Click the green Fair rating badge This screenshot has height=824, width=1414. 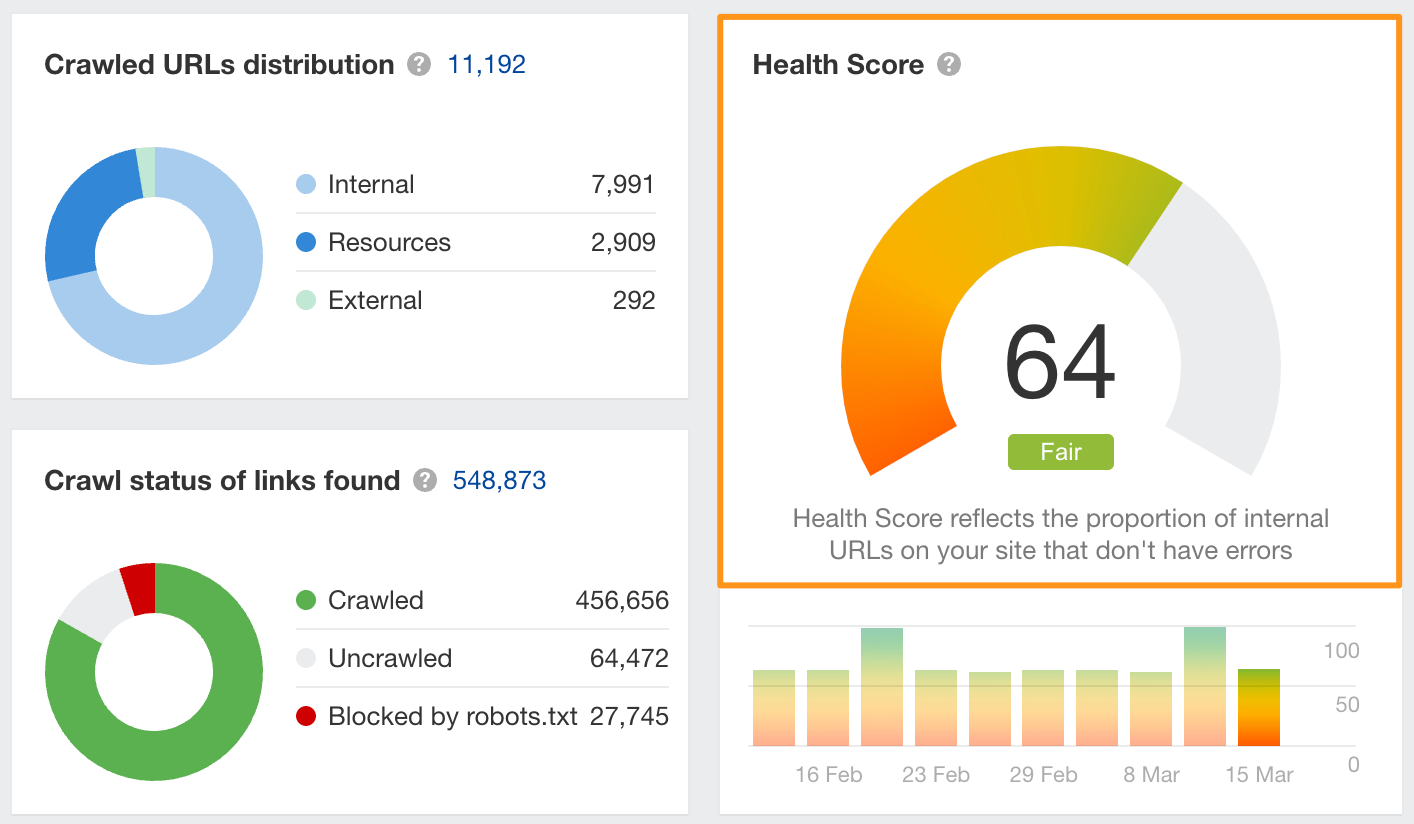click(x=1061, y=452)
